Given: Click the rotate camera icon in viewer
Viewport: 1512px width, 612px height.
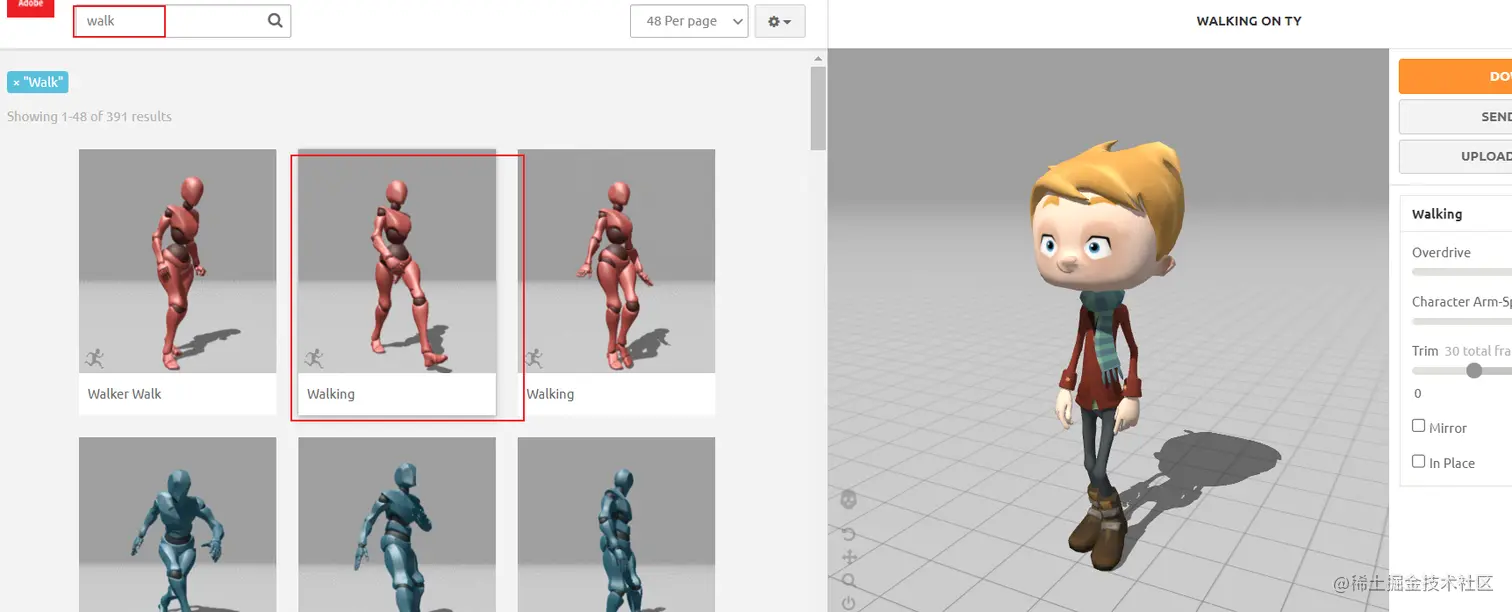Looking at the screenshot, I should tap(849, 534).
